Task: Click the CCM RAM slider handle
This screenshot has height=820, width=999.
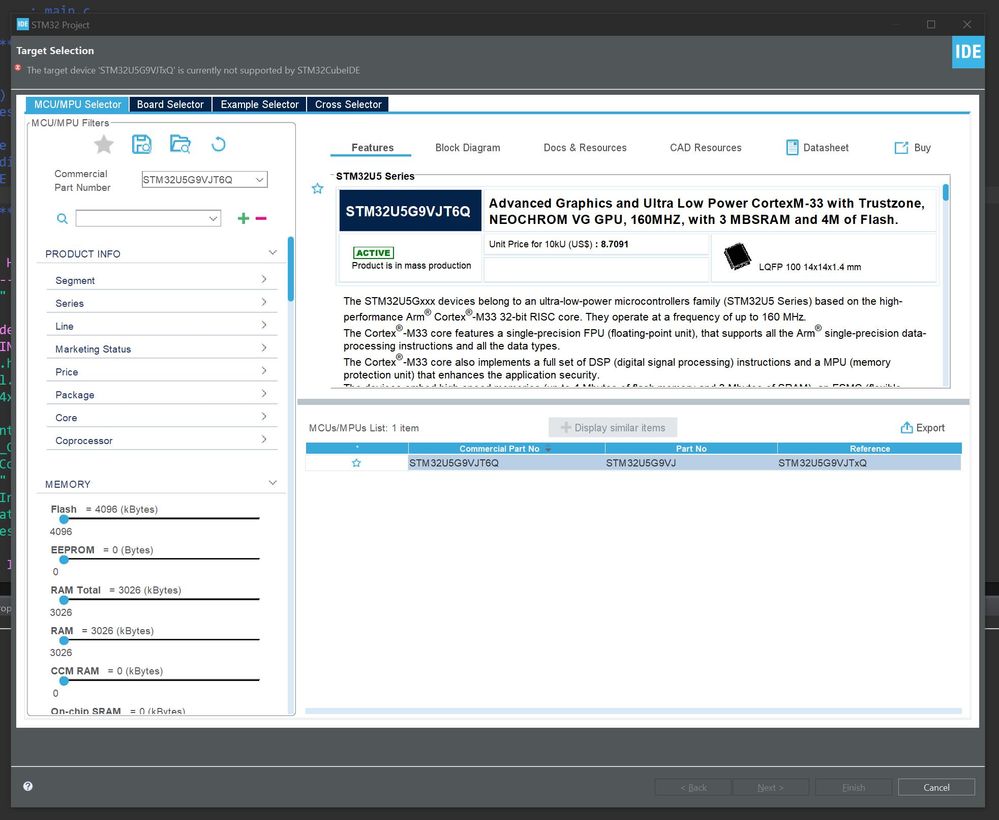Action: (x=64, y=680)
